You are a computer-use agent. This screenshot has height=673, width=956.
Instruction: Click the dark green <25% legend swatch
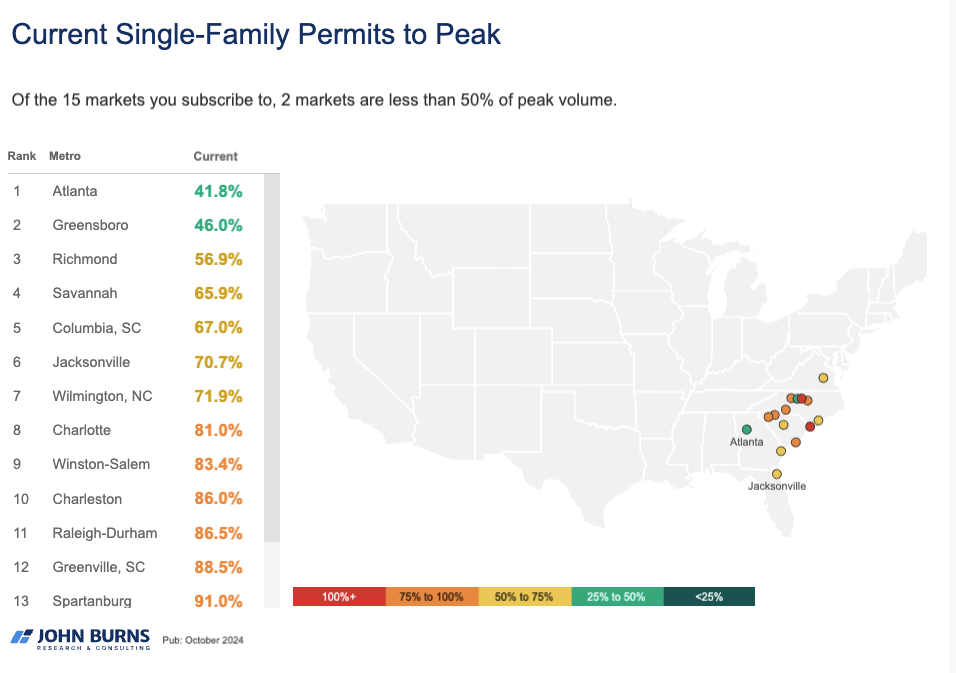pyautogui.click(x=708, y=597)
